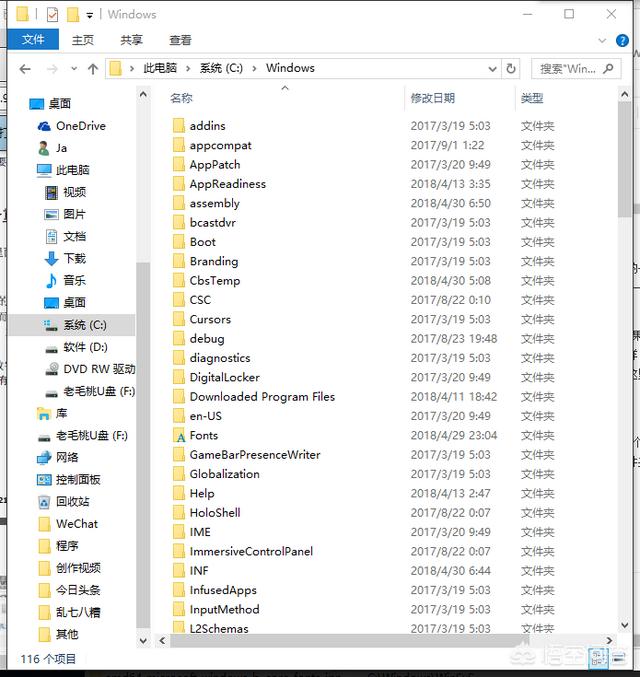Click the navigation pane scroll-up arrow
Viewport: 640px width, 677px height.
pyautogui.click(x=143, y=95)
